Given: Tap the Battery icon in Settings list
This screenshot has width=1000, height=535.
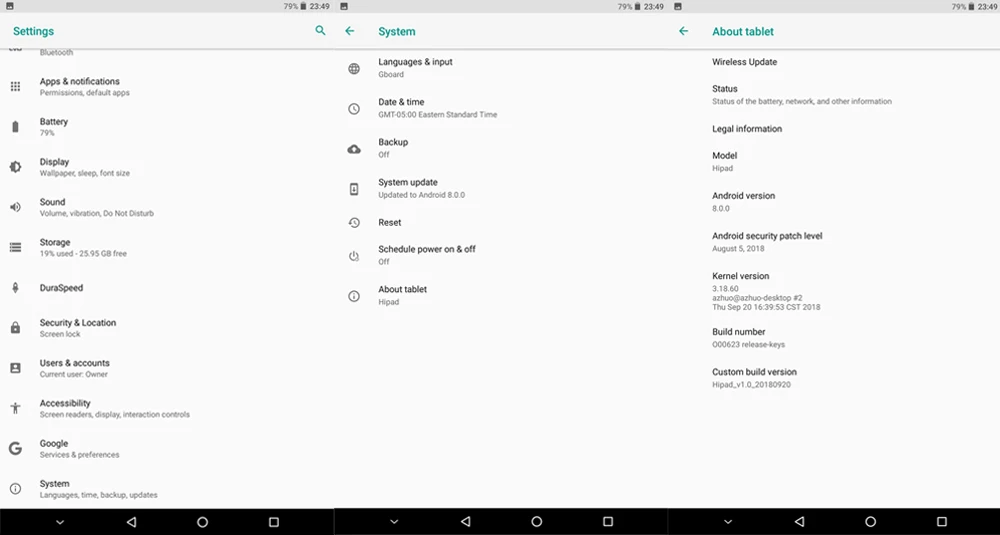Looking at the screenshot, I should click(x=15, y=127).
